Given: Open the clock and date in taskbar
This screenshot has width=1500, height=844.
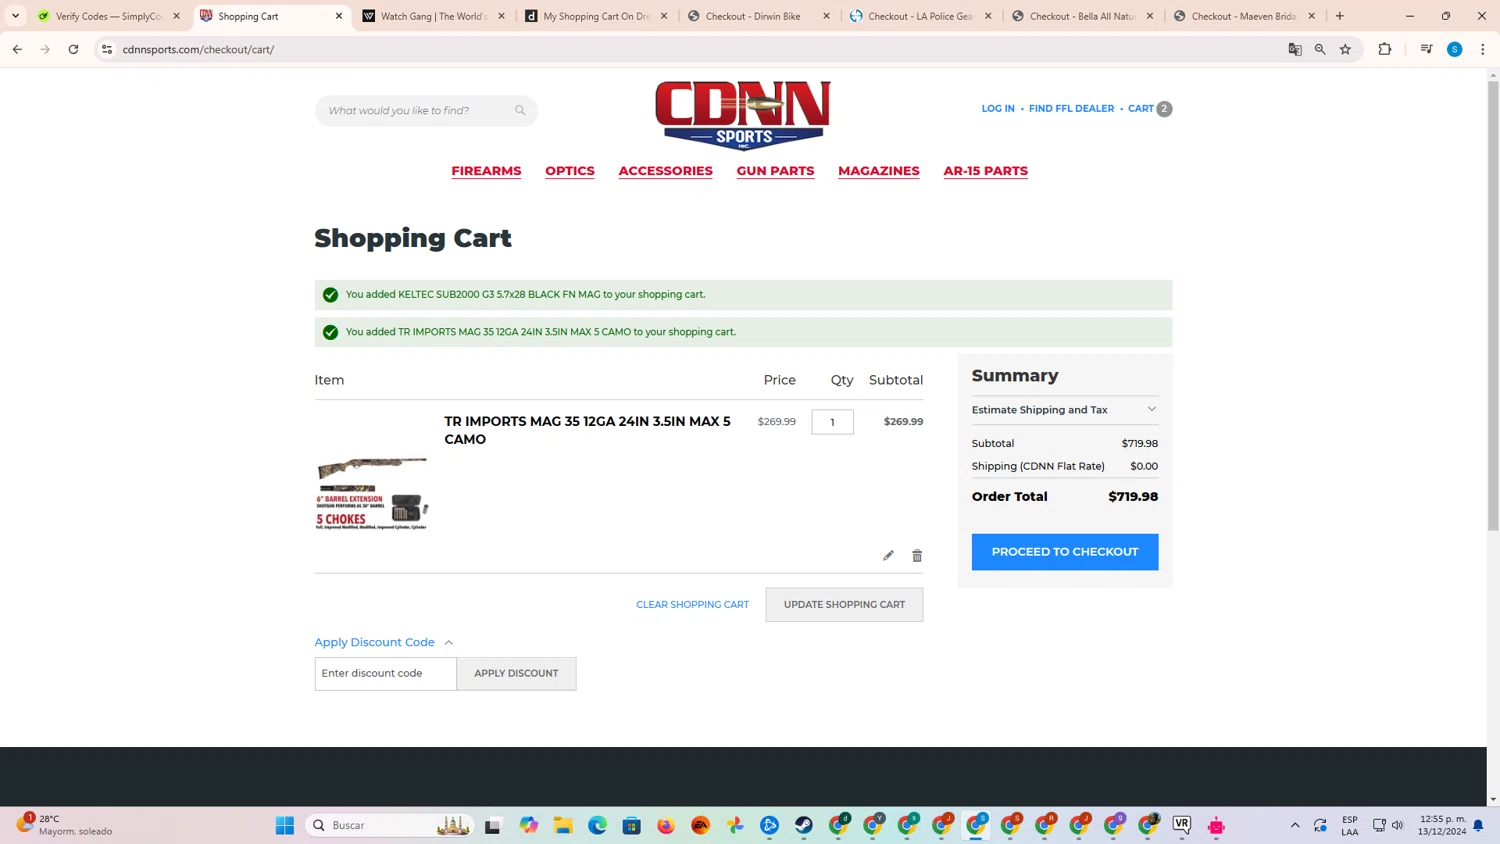Looking at the screenshot, I should tap(1442, 825).
